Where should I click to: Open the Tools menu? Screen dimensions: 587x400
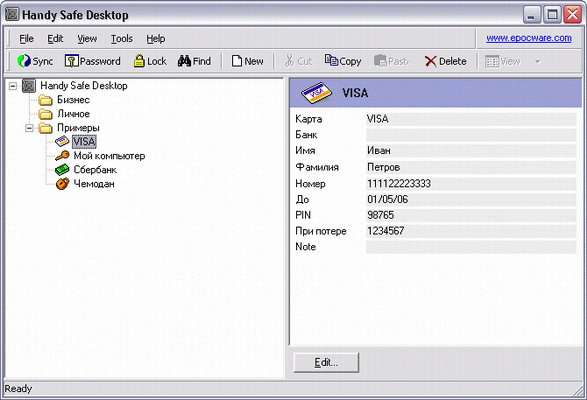pos(122,39)
